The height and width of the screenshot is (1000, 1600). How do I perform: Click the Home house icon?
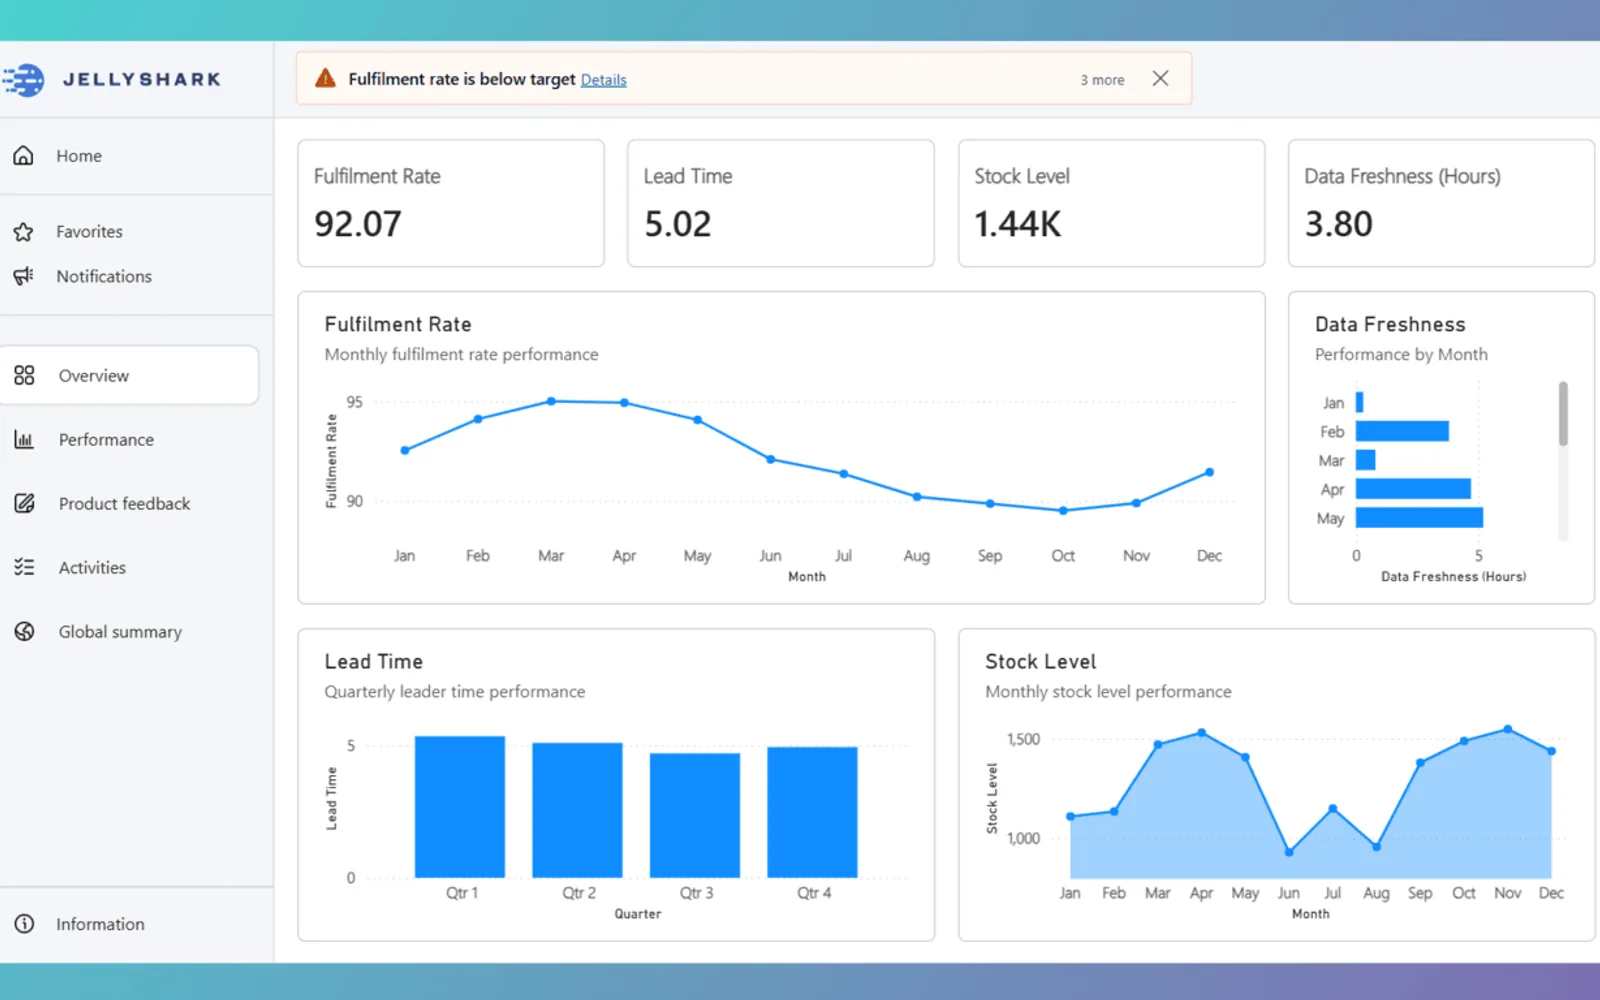tap(23, 156)
